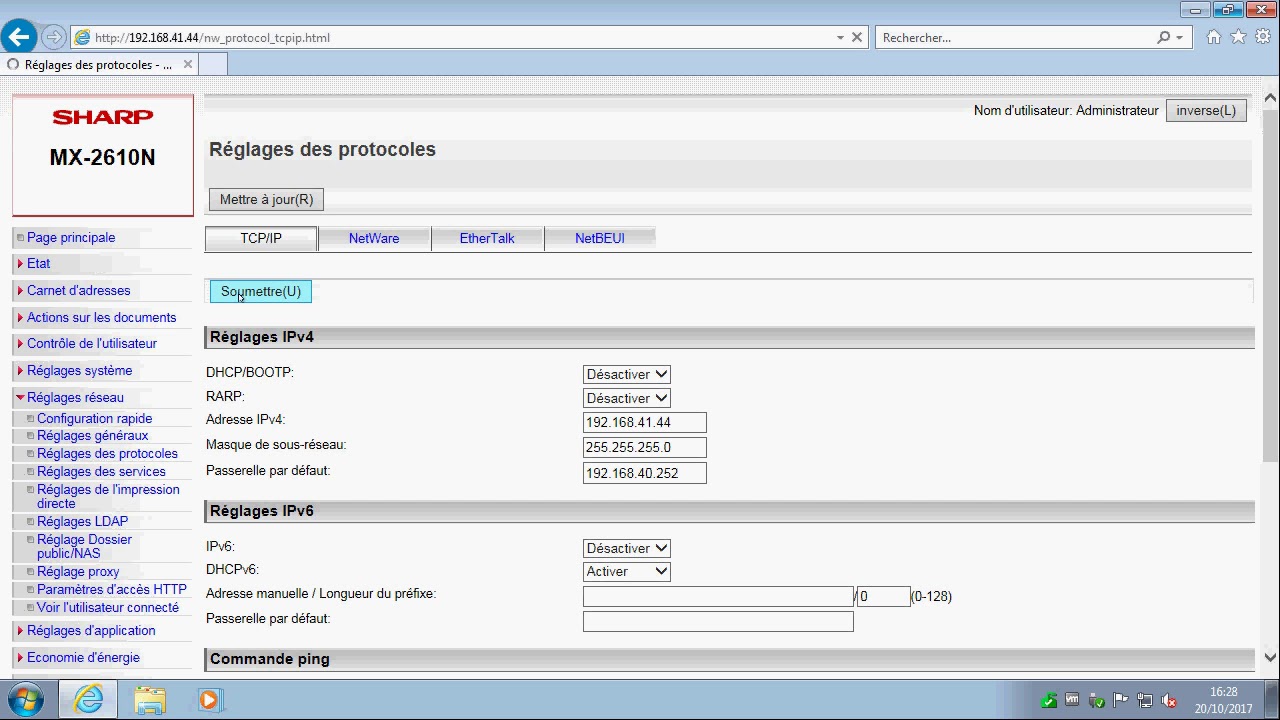This screenshot has height=720, width=1280.
Task: Open Réglage Dossier public/NAS link
Action: tap(85, 546)
